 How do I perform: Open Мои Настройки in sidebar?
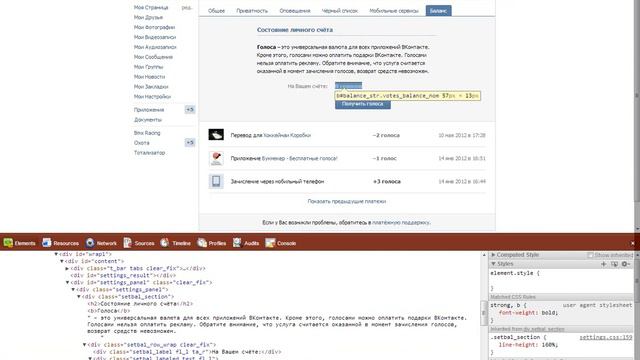pyautogui.click(x=152, y=96)
